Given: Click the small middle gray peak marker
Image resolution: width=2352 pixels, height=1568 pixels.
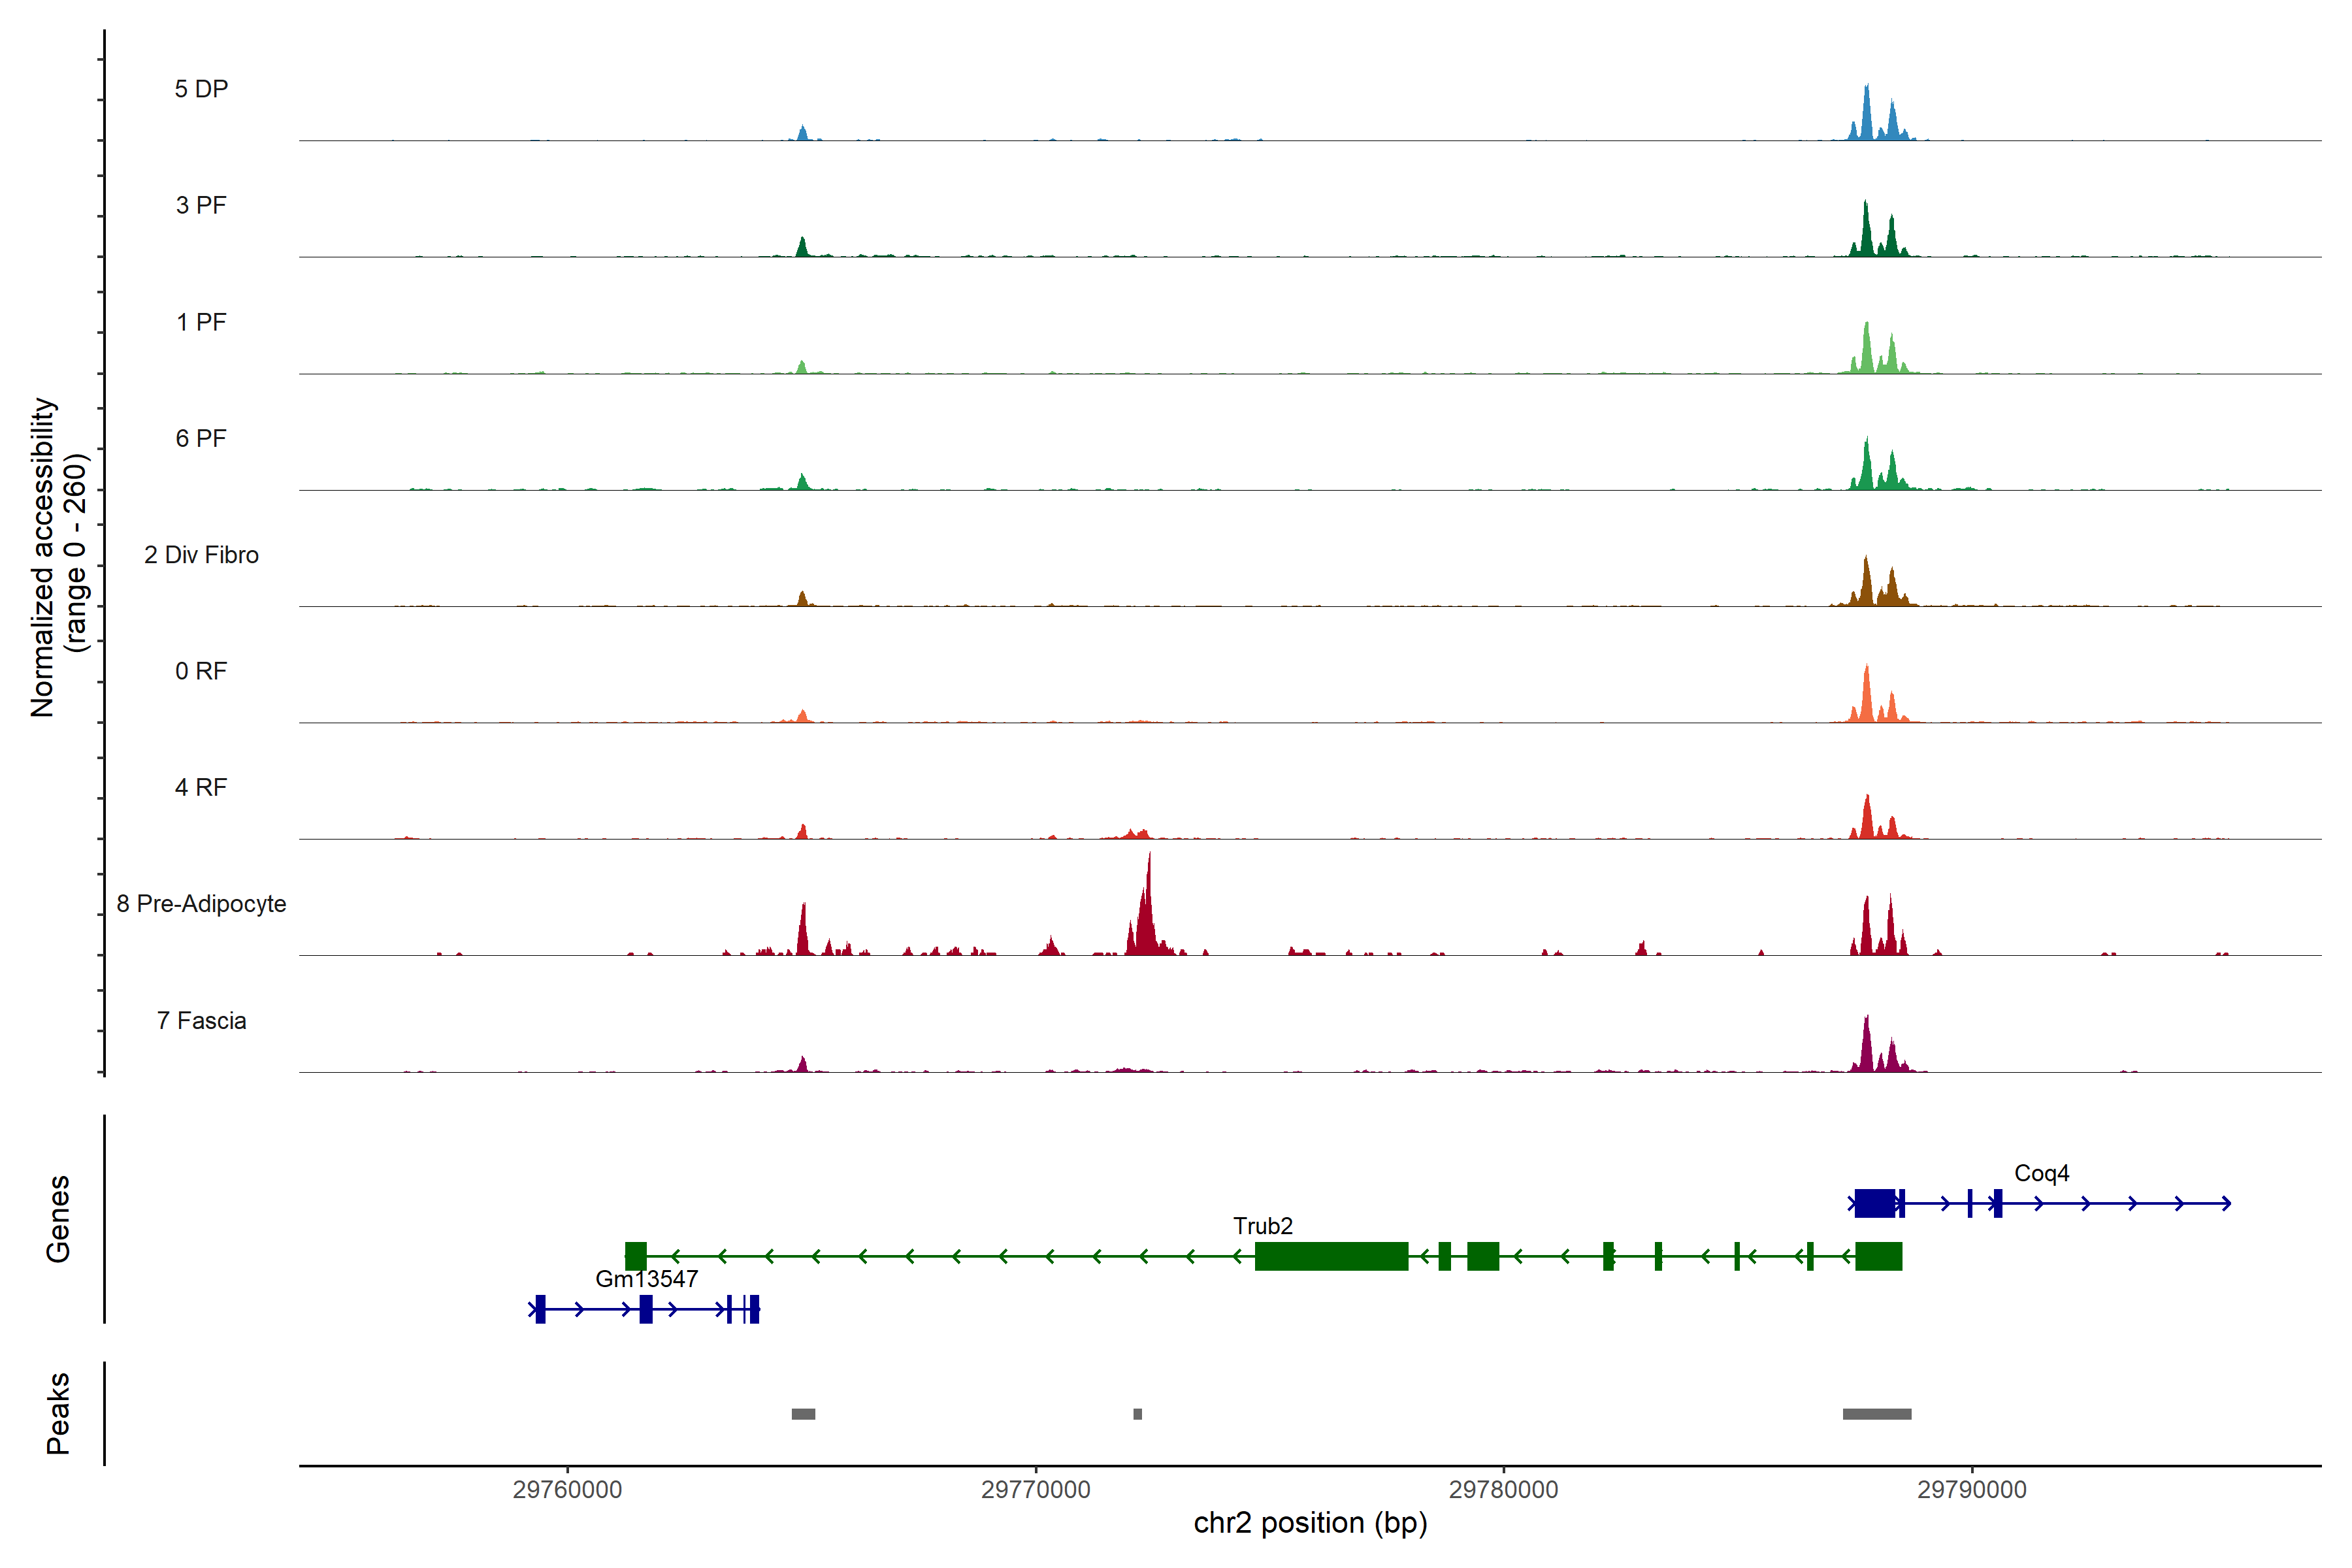Looking at the screenshot, I should (x=1137, y=1414).
